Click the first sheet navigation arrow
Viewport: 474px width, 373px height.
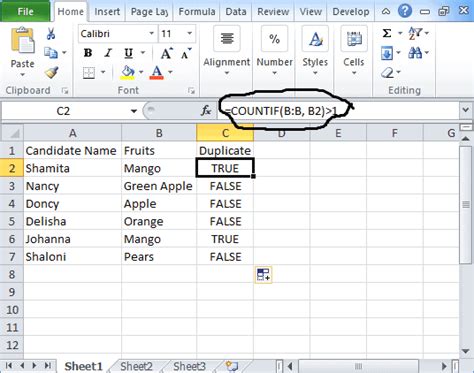pyautogui.click(x=9, y=366)
